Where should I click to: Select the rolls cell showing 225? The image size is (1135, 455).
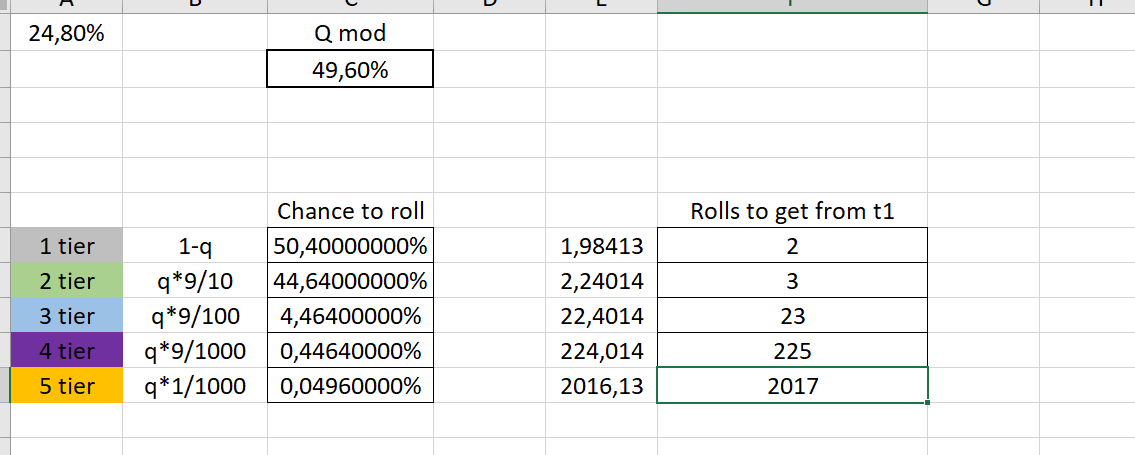pyautogui.click(x=792, y=351)
